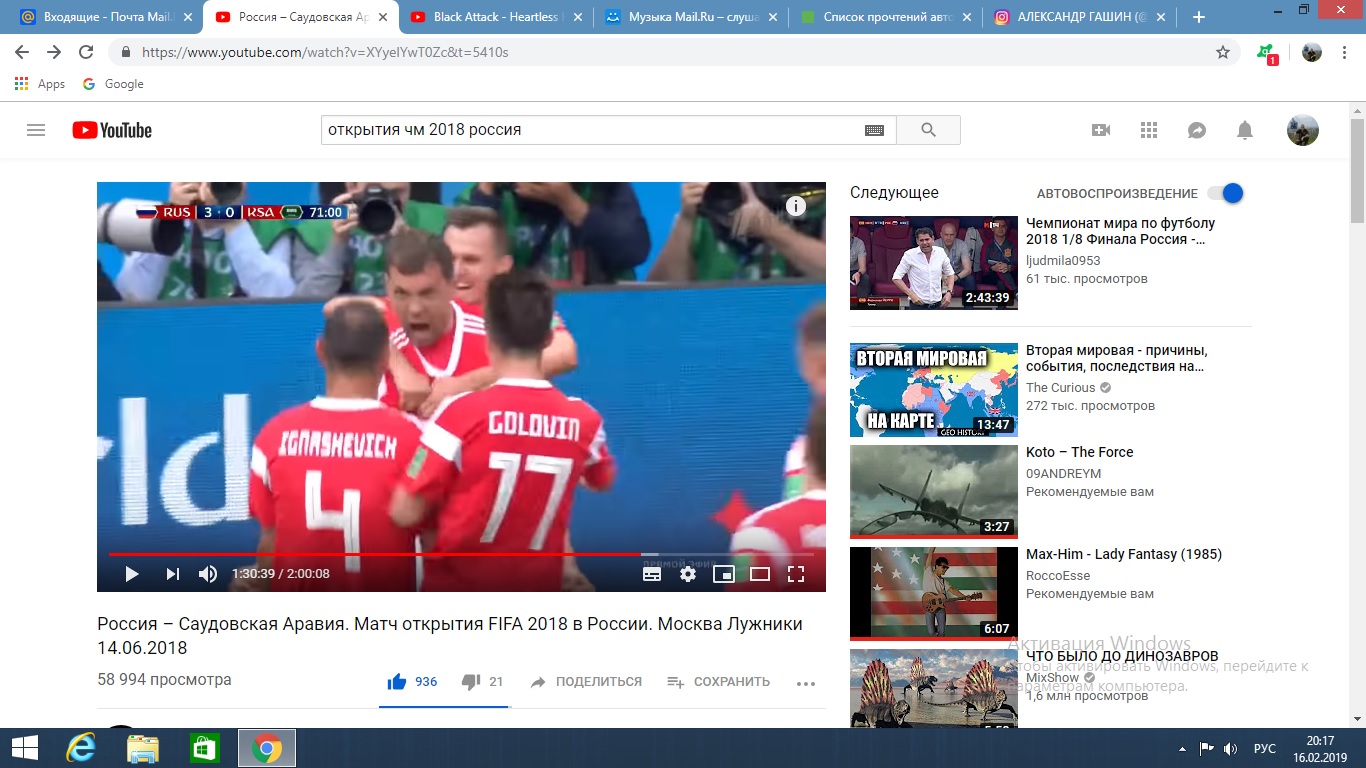Open File Explorer from taskbar

[x=143, y=748]
